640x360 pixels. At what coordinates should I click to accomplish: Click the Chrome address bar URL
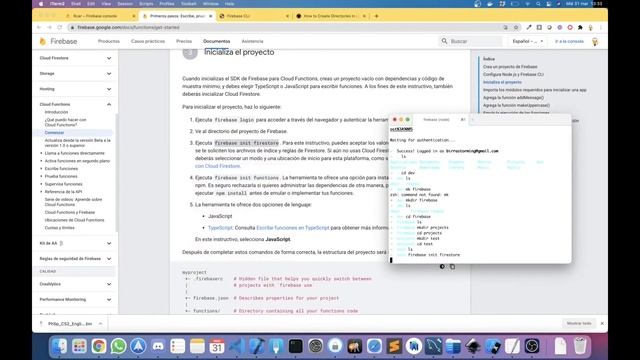coord(128,27)
